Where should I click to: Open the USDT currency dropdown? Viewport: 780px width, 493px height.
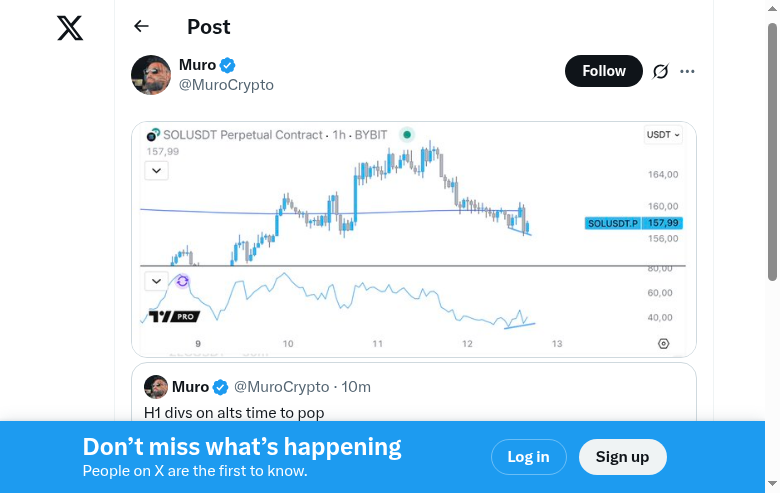coord(663,134)
